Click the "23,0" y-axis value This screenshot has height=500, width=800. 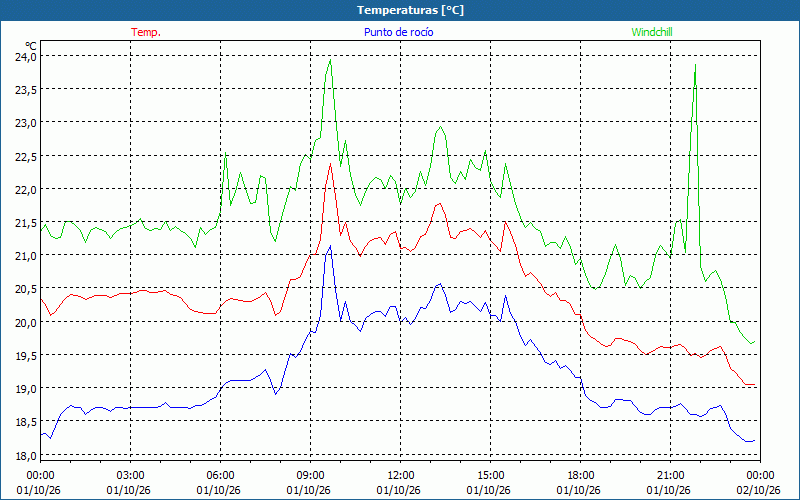[x=26, y=122]
